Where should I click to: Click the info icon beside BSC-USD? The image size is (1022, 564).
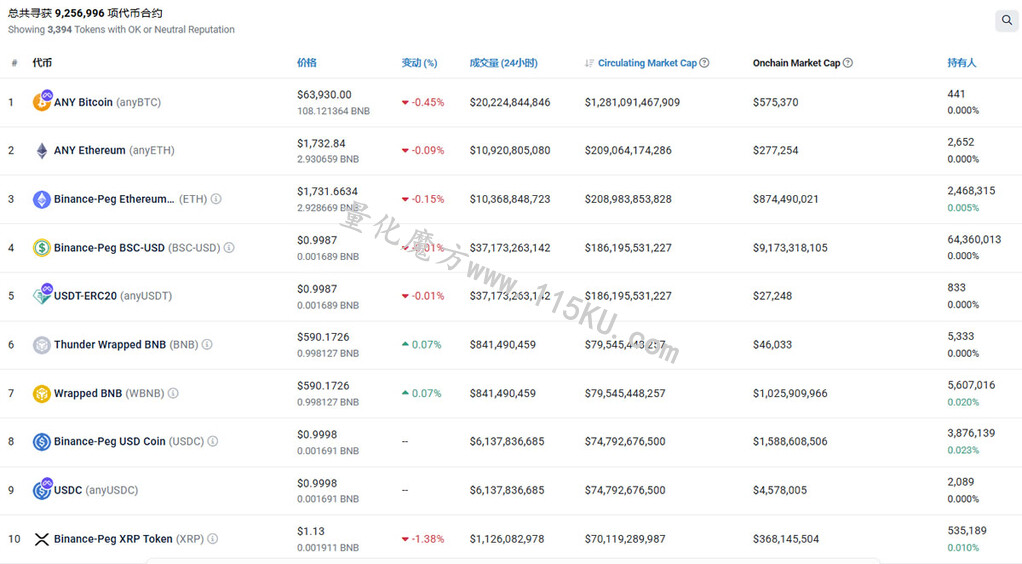point(229,248)
